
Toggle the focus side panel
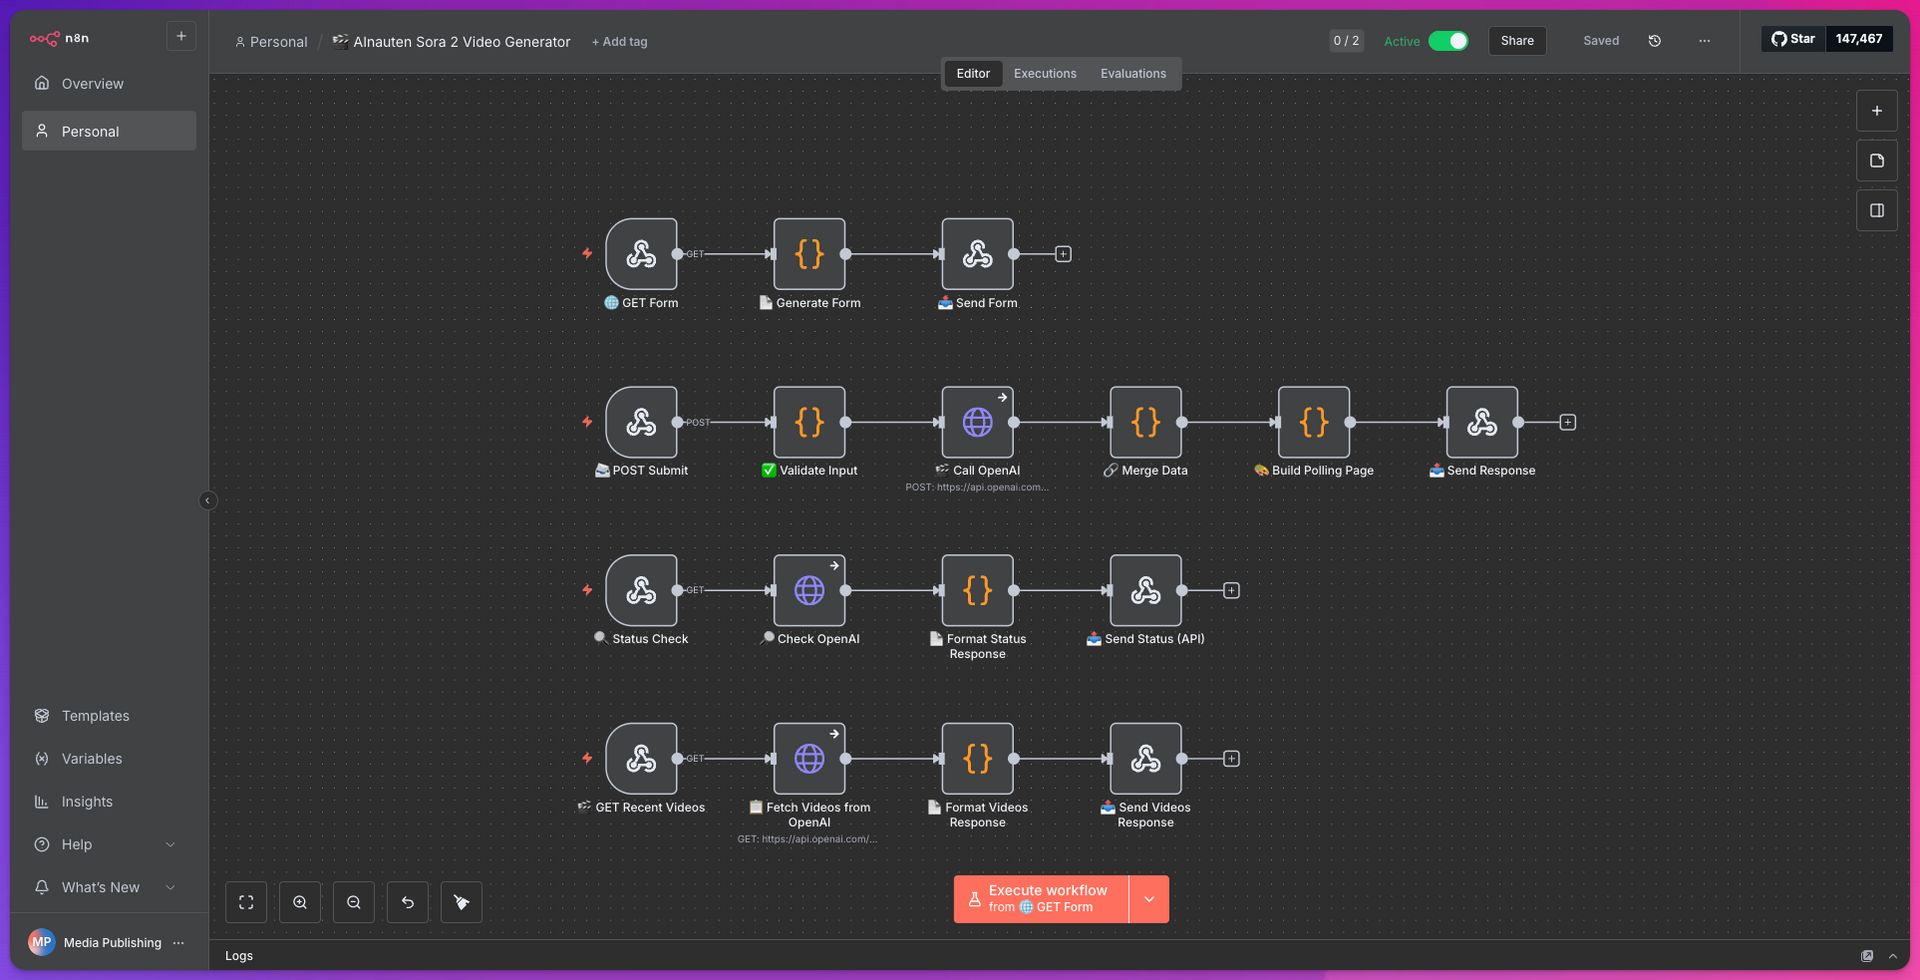[1877, 211]
